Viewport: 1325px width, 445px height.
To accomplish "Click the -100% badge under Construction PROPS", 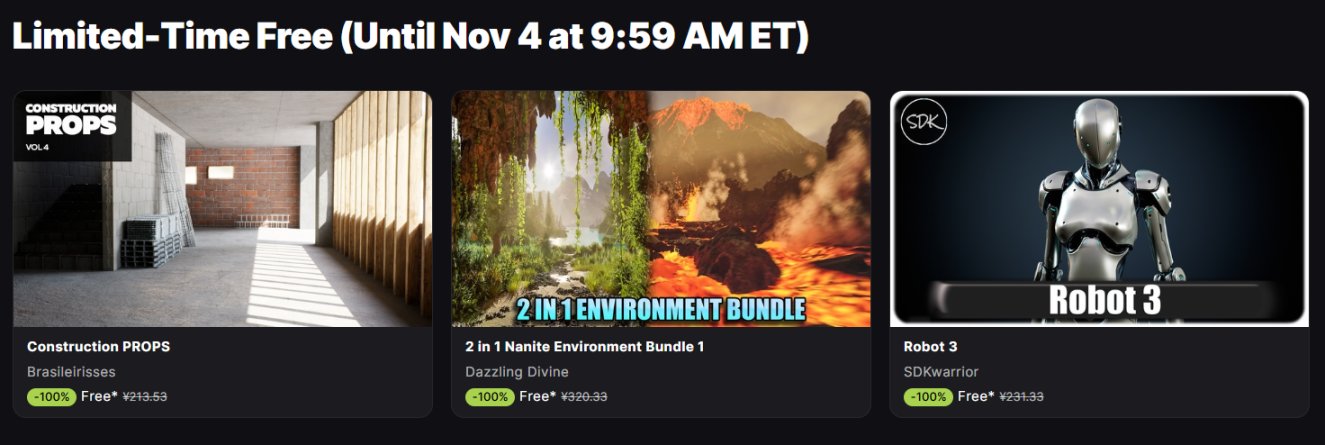I will (x=51, y=397).
